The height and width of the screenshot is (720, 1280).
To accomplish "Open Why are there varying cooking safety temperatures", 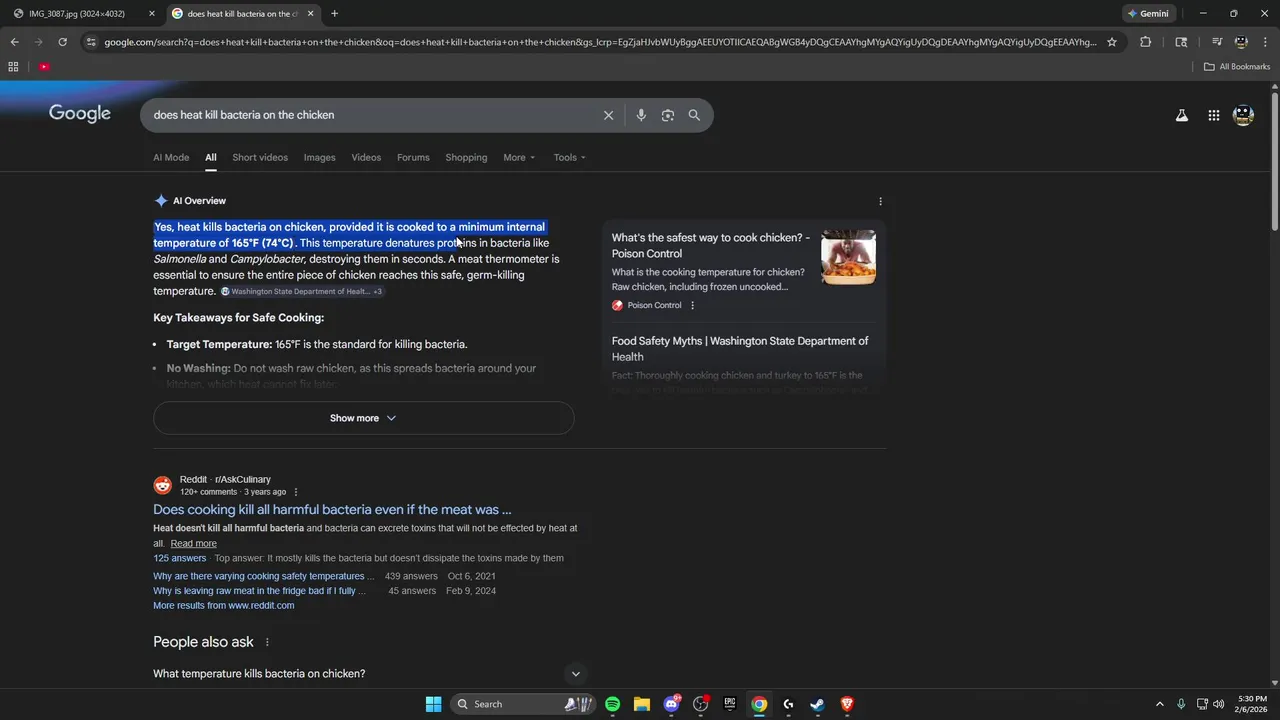I will [263, 576].
